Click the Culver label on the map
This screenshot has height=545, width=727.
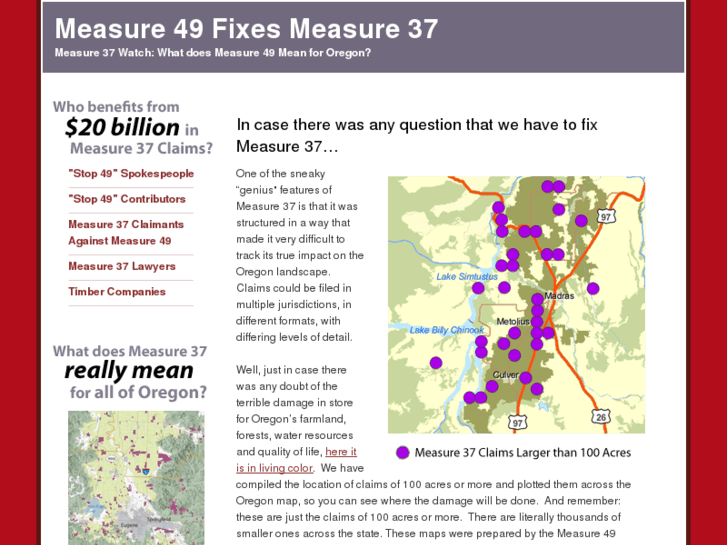505,375
